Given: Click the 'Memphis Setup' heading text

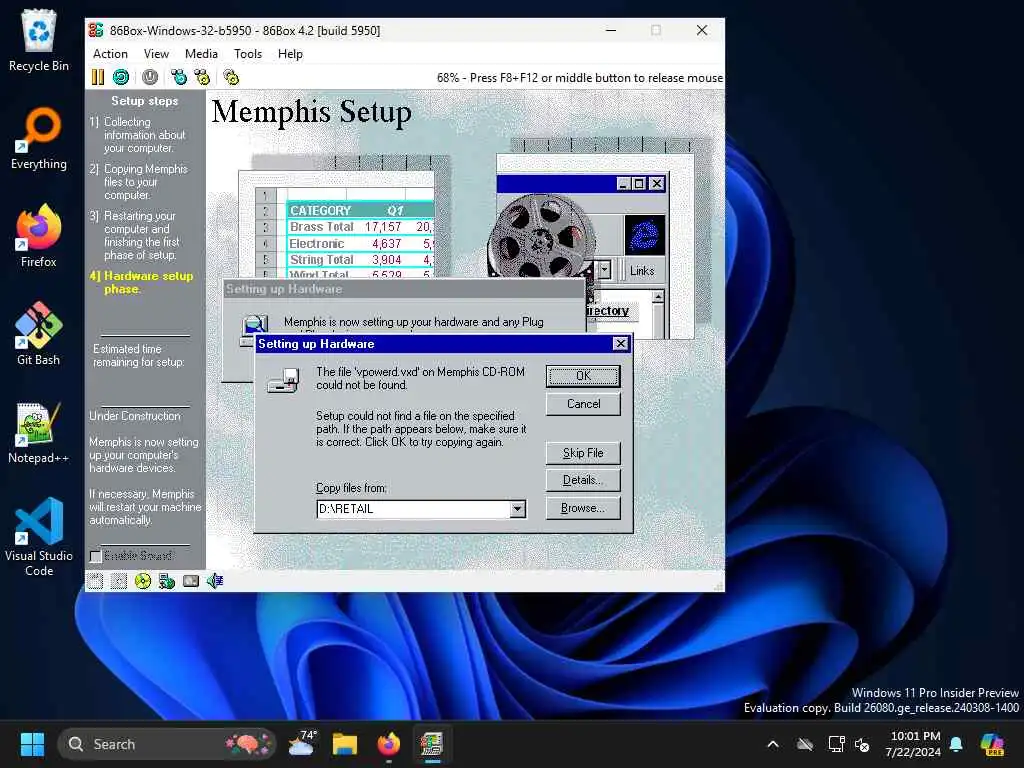Looking at the screenshot, I should (x=312, y=112).
